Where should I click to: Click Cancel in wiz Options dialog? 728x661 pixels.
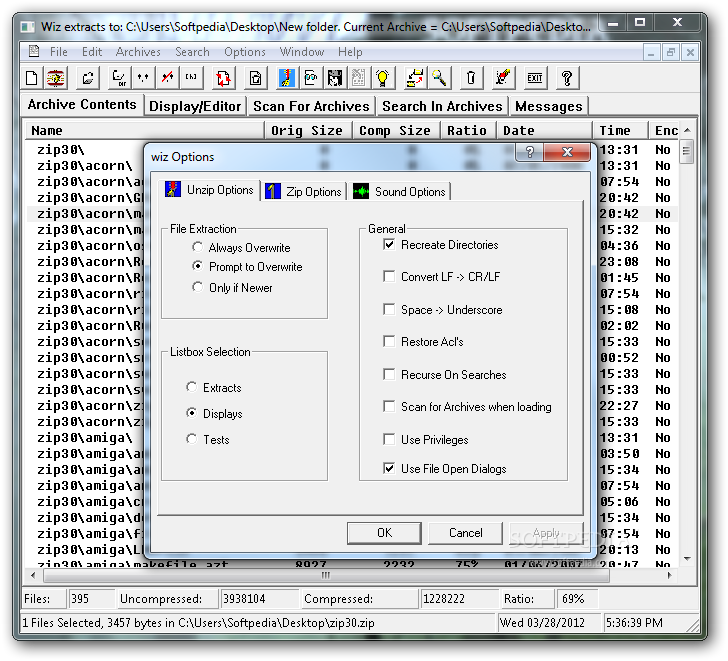coord(465,533)
